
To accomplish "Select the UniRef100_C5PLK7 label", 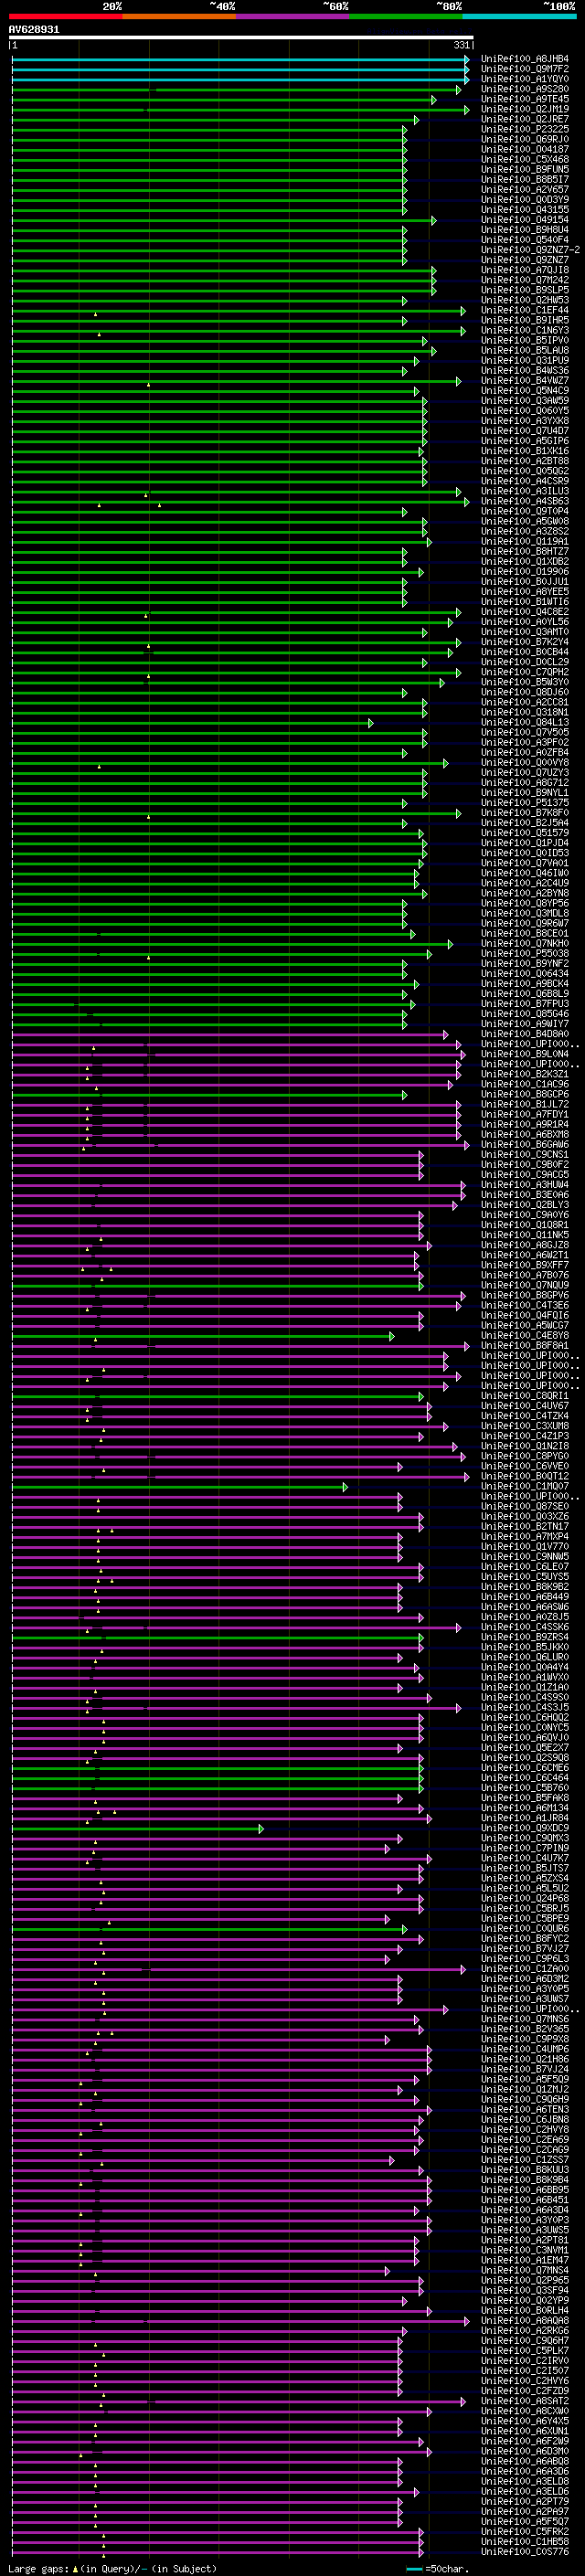I will [524, 2351].
